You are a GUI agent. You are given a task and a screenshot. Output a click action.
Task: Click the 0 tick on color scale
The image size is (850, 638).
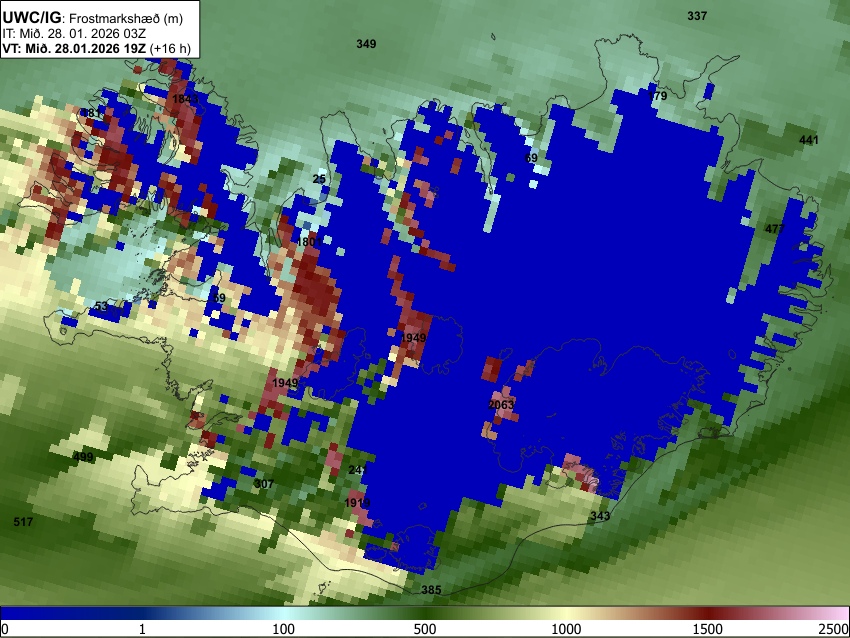pyautogui.click(x=5, y=629)
